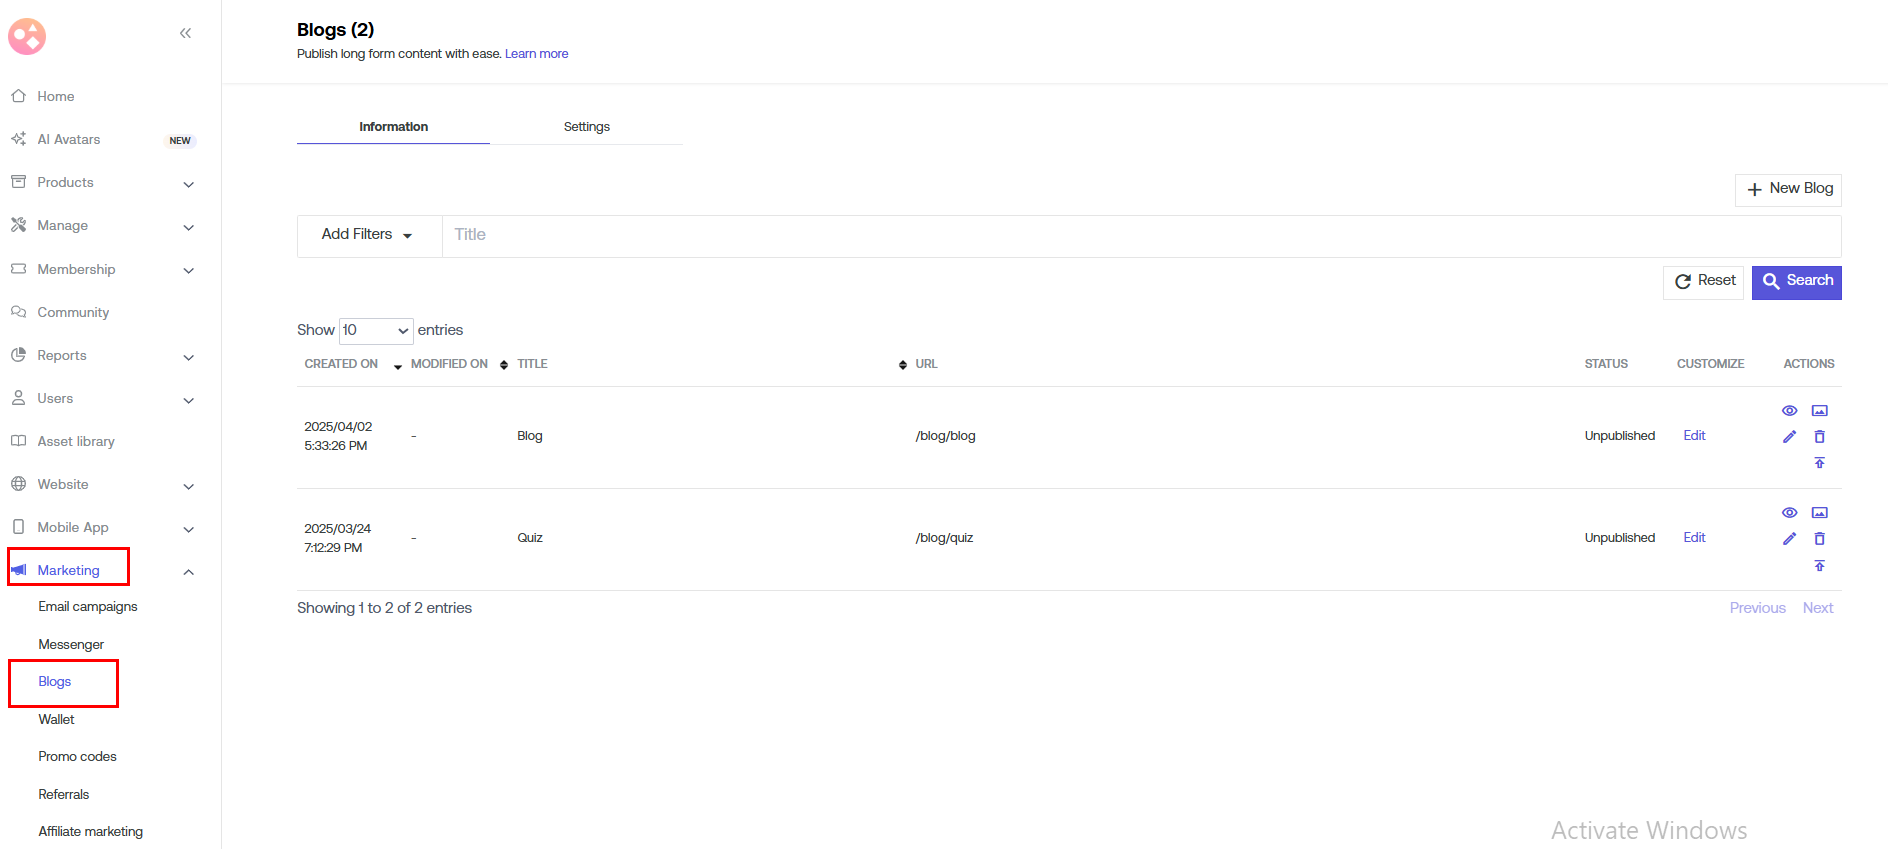The width and height of the screenshot is (1888, 849).
Task: Toggle eye preview icon for Blog row
Action: [1789, 411]
